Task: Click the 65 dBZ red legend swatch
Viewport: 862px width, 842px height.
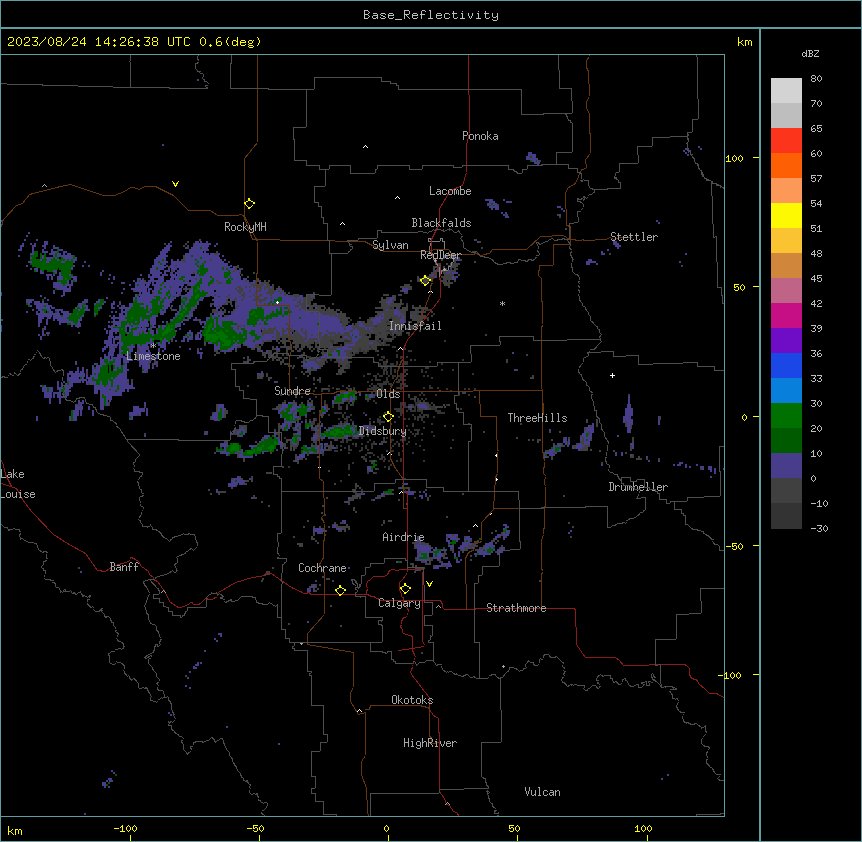Action: coord(786,140)
